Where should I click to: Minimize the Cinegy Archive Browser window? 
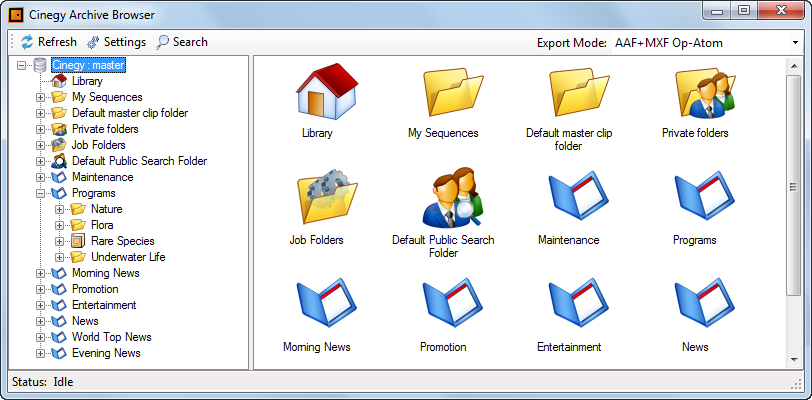click(717, 10)
